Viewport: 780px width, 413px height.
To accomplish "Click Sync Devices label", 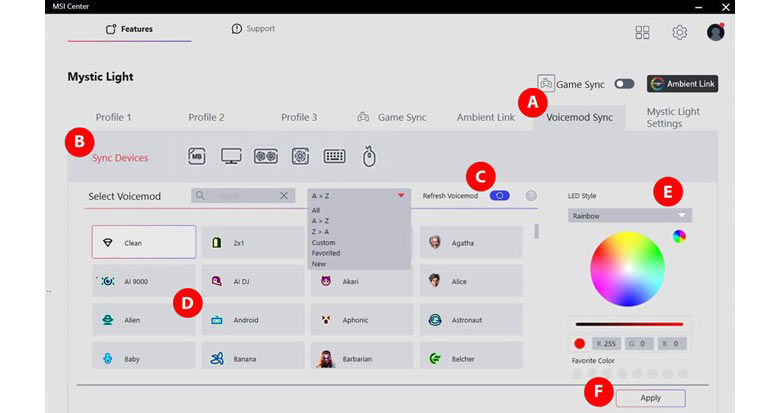I will 120,158.
